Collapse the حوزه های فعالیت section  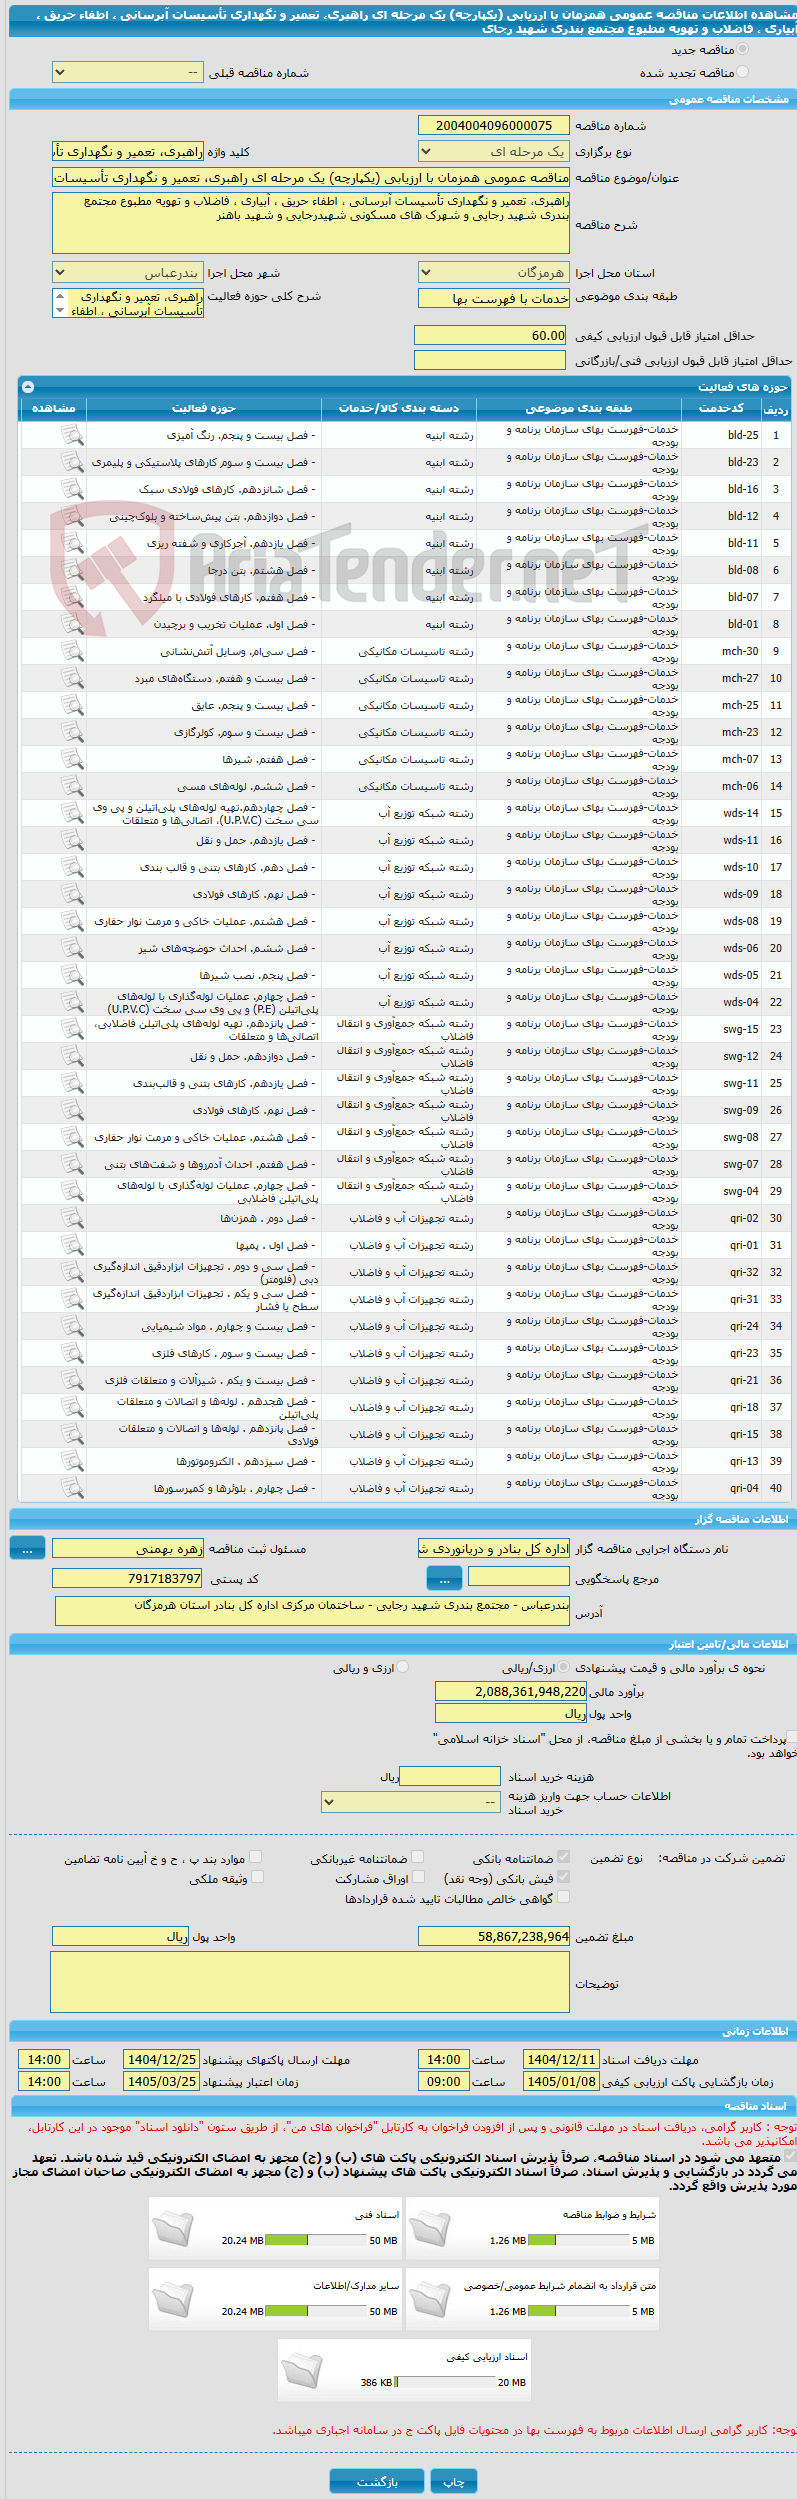click(x=28, y=386)
